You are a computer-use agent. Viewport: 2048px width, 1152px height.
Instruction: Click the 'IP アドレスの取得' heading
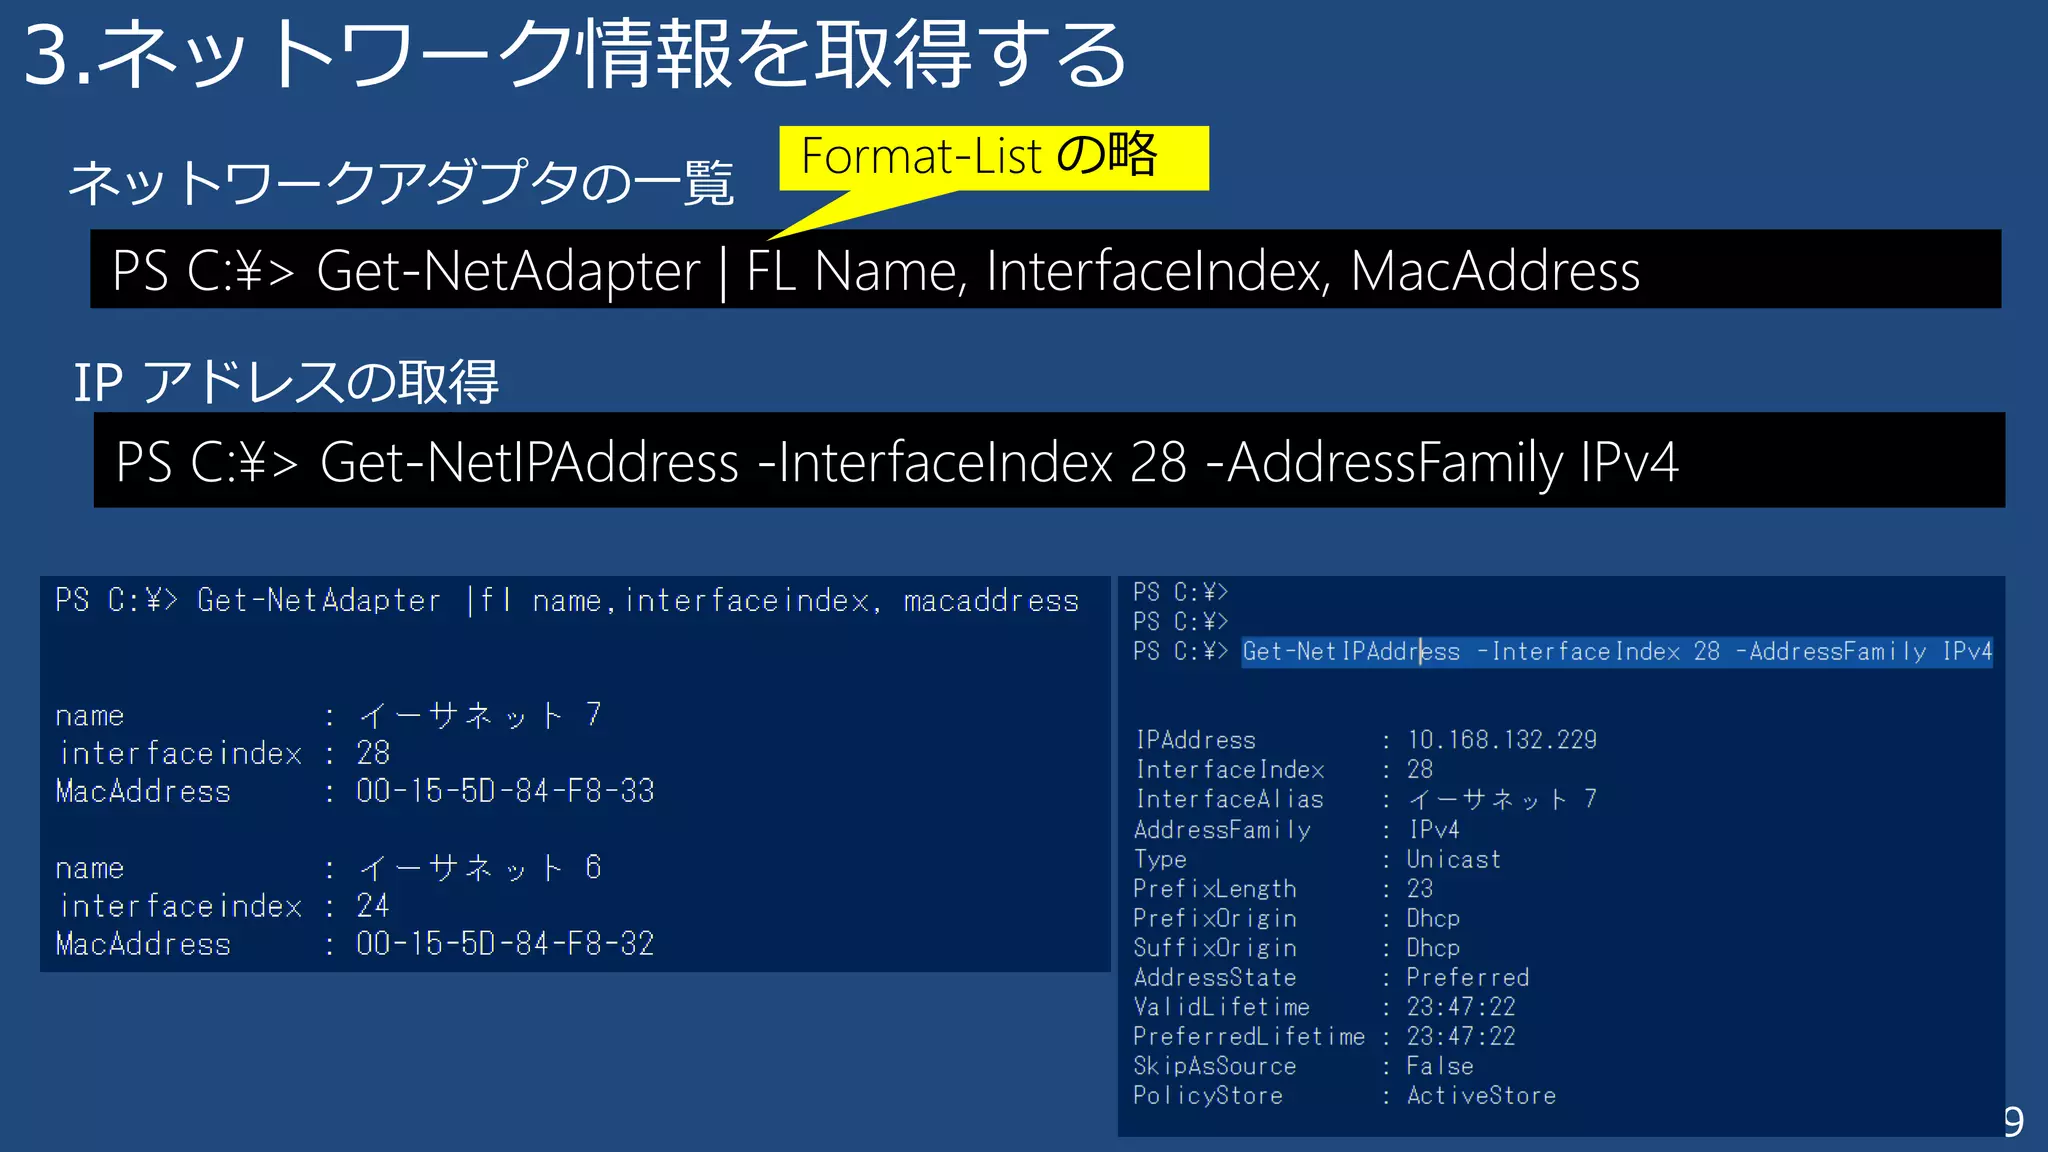[x=286, y=382]
